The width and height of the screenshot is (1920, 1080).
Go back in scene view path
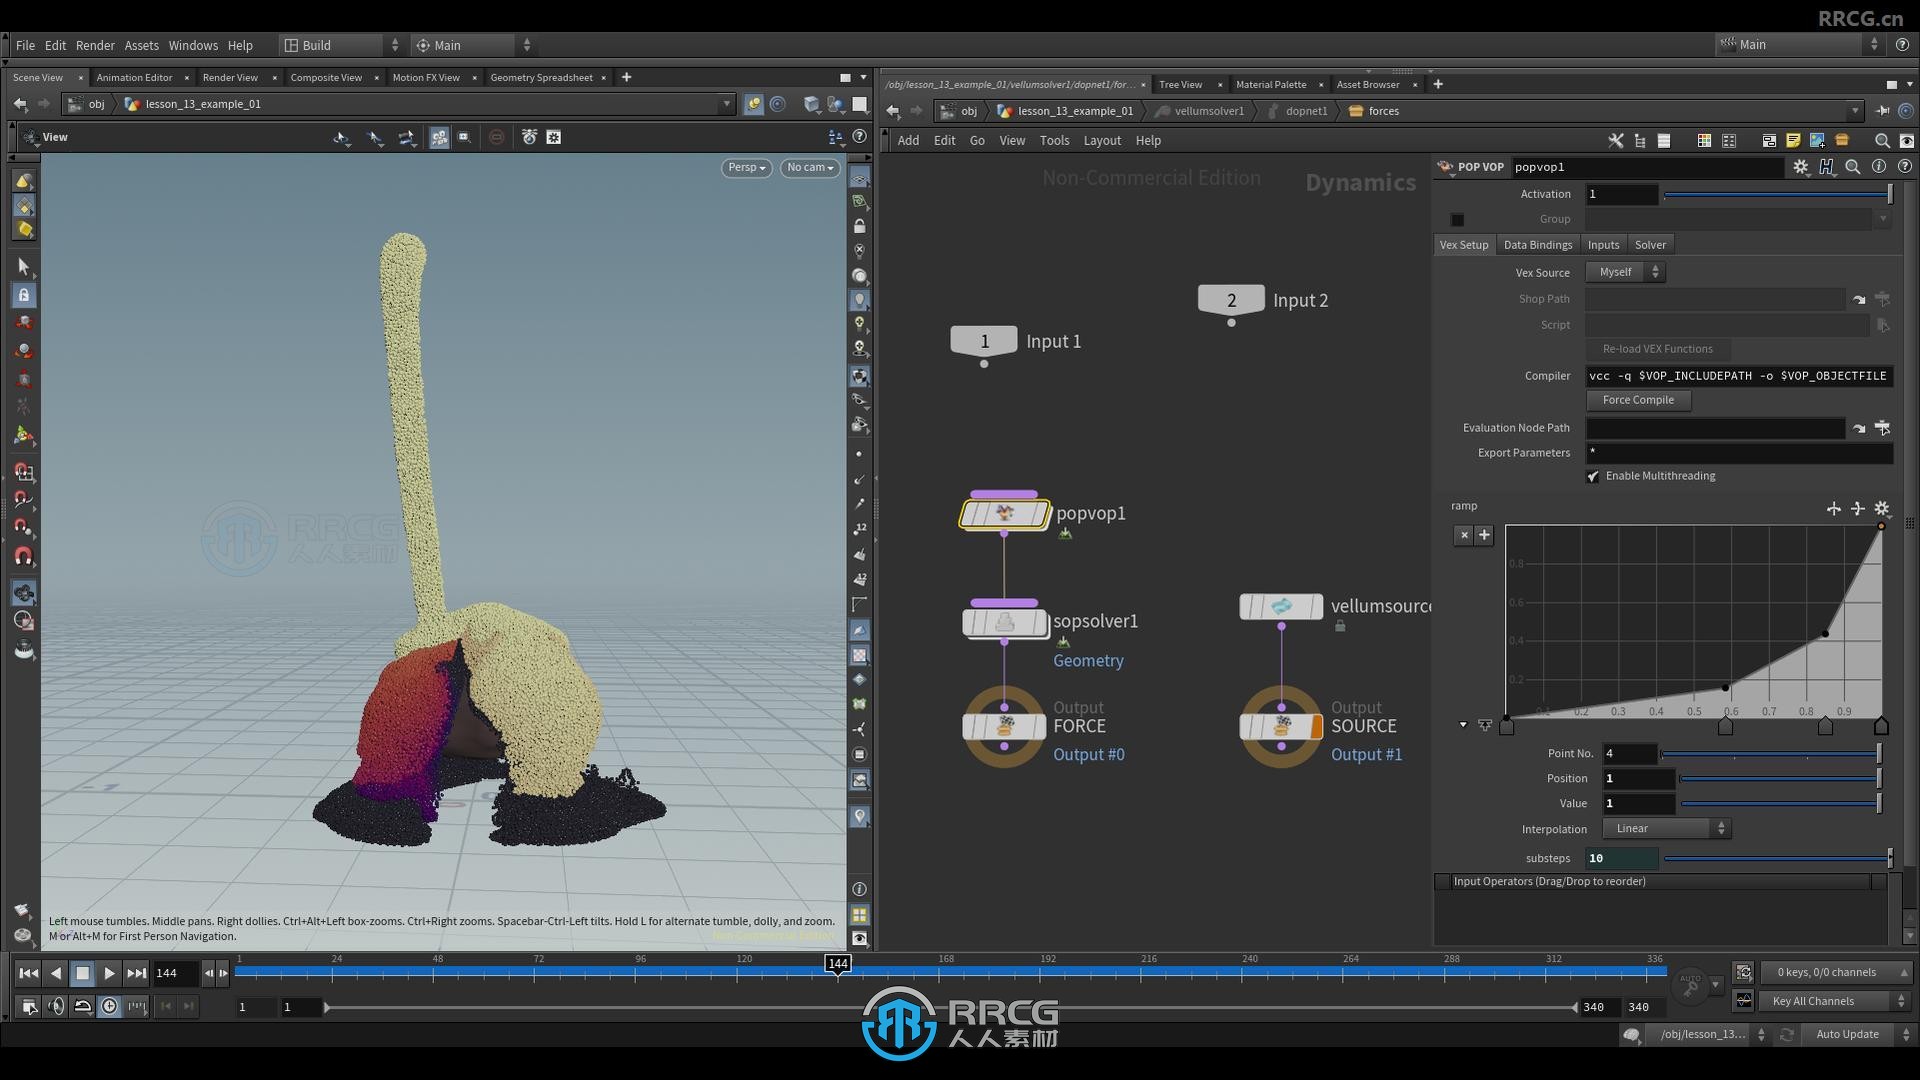click(x=20, y=104)
